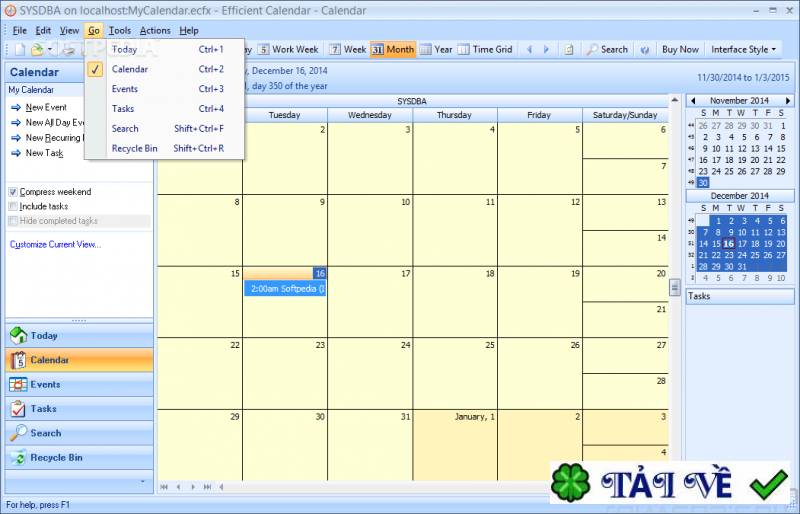Screen dimensions: 800x514
Task: Select the January, 1 calendar cell
Action: pos(455,445)
